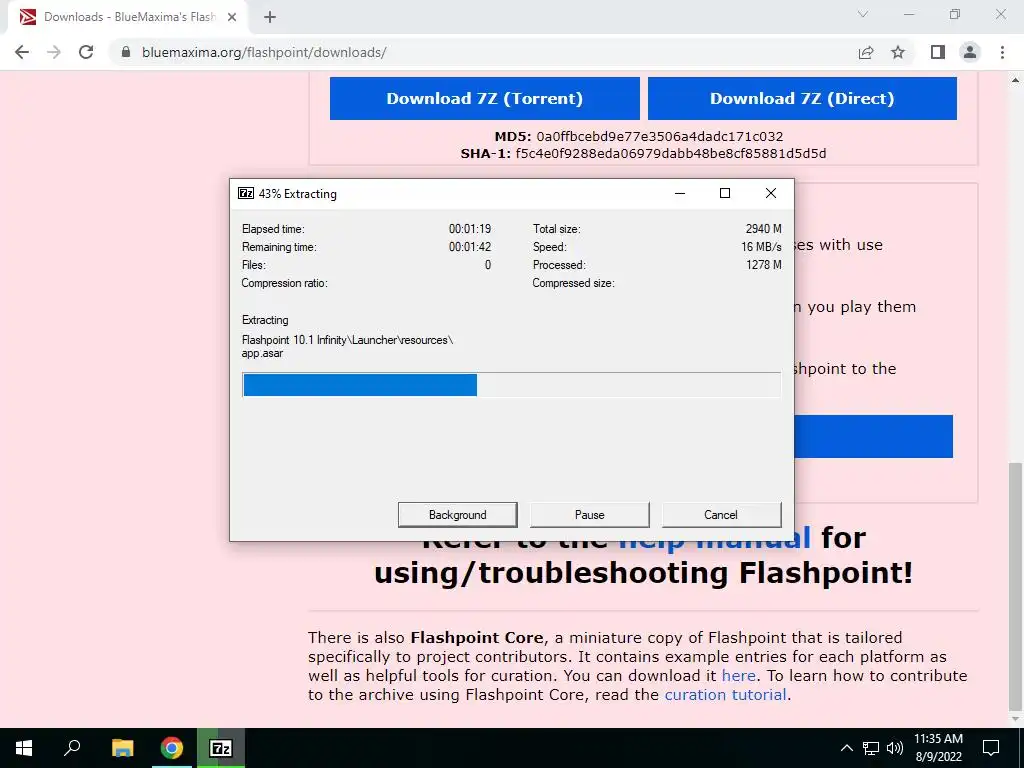Minimize the 7-Zip Extracting dialog
This screenshot has width=1024, height=768.
point(680,193)
